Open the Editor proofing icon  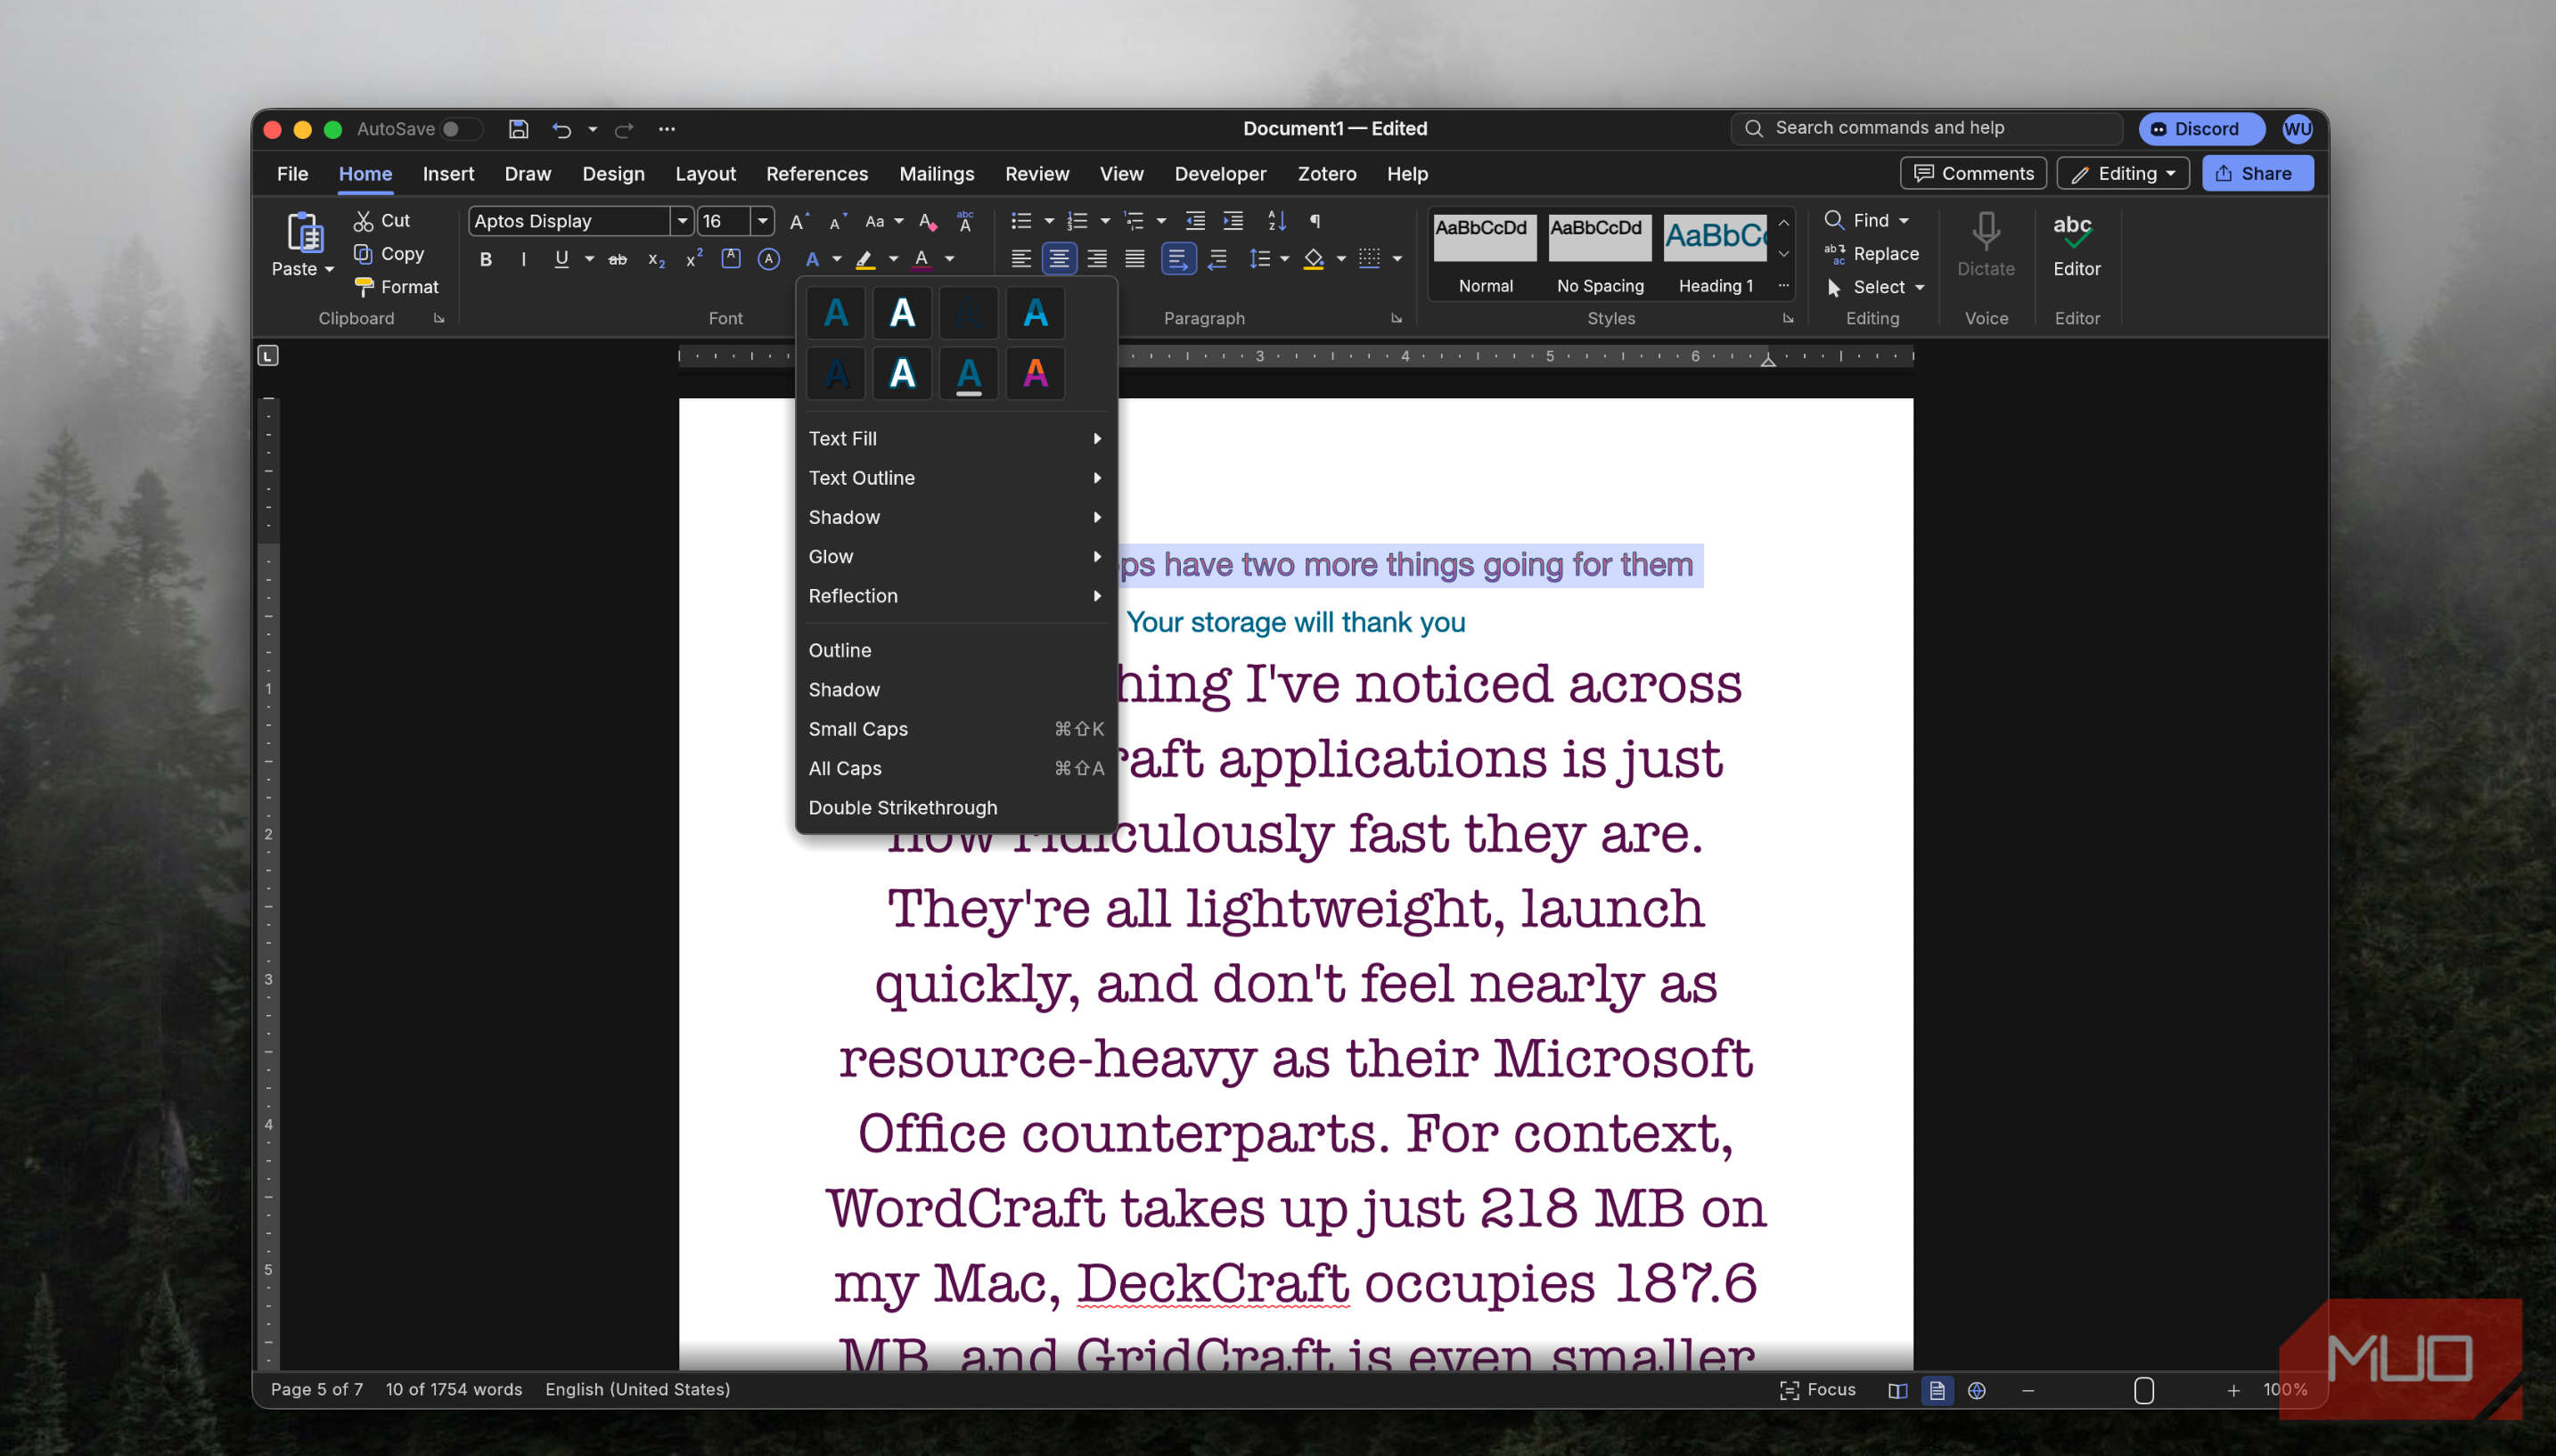pos(2076,232)
